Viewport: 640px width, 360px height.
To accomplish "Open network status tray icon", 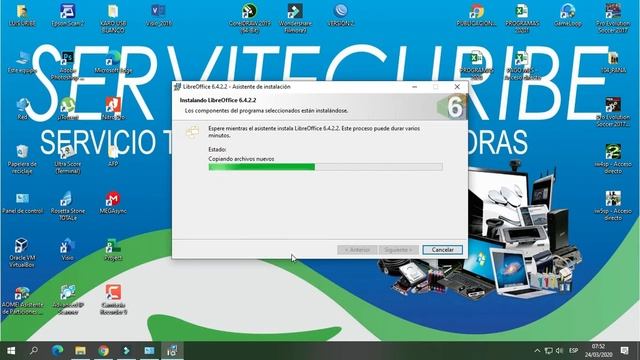I will [x=549, y=351].
